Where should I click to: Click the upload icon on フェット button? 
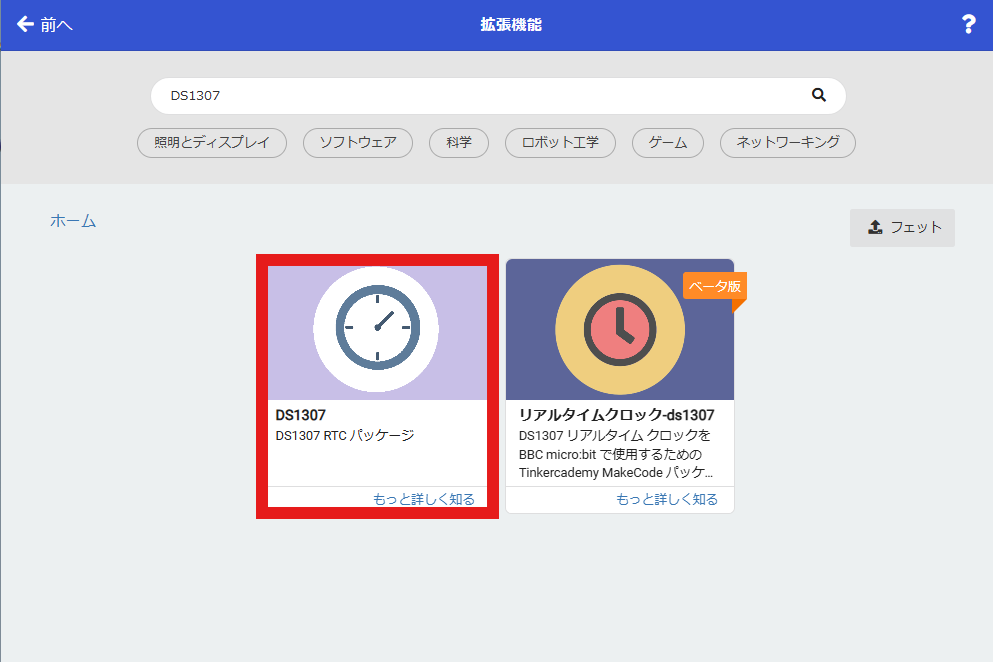(x=875, y=227)
